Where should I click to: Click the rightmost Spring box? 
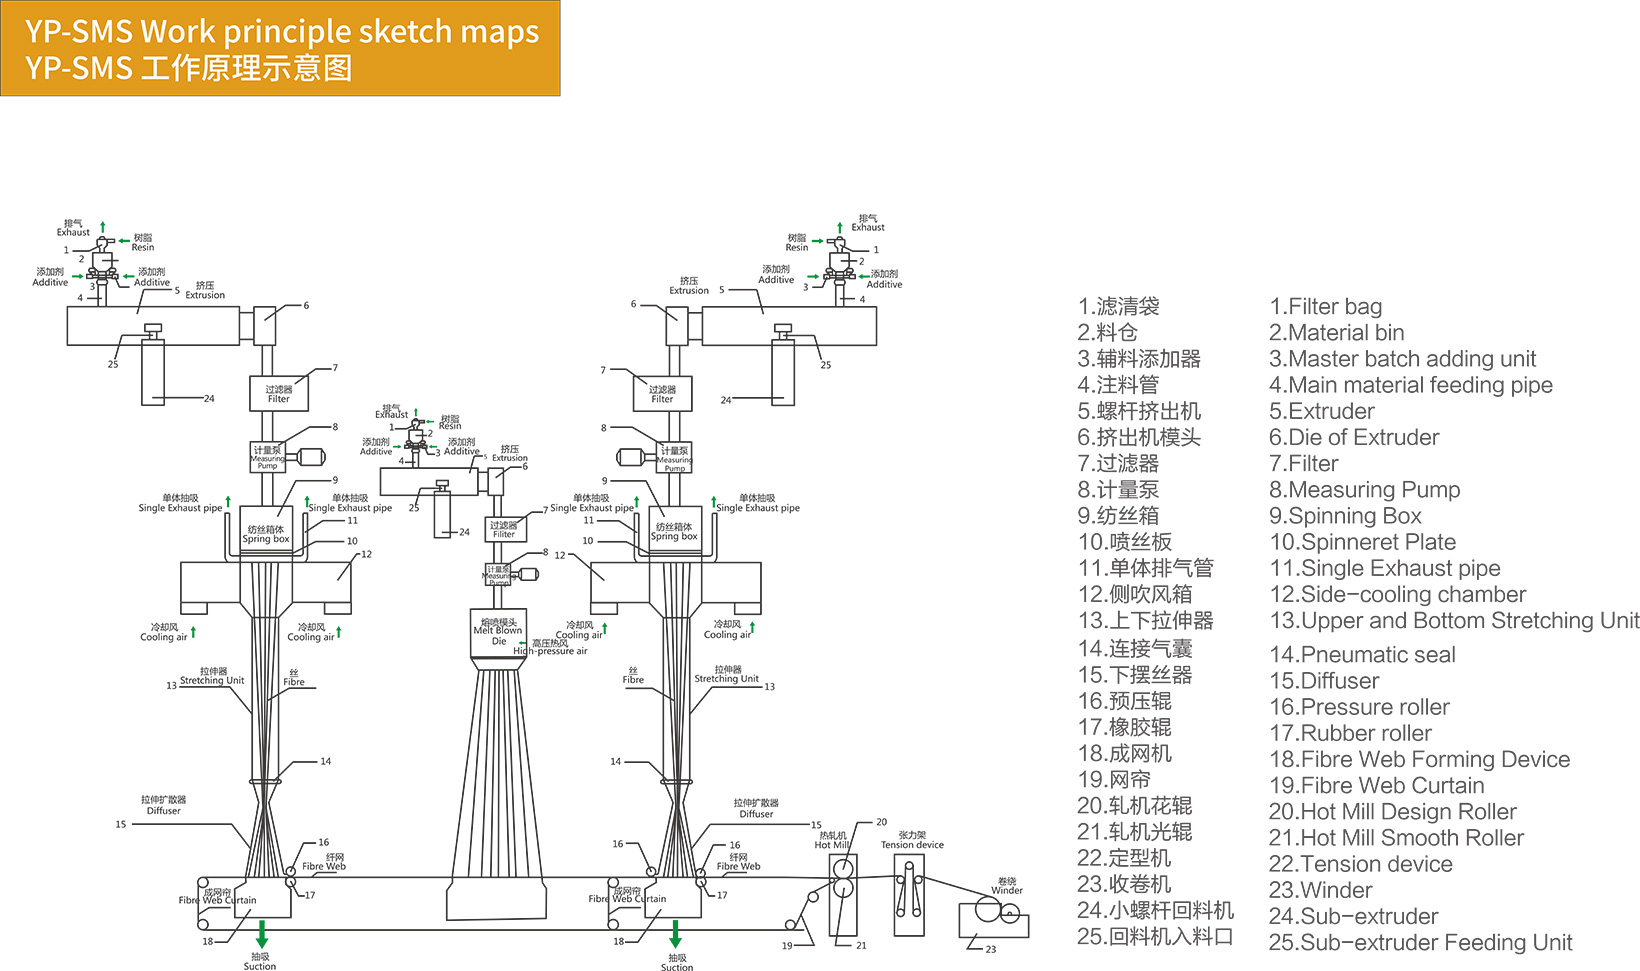tap(674, 531)
